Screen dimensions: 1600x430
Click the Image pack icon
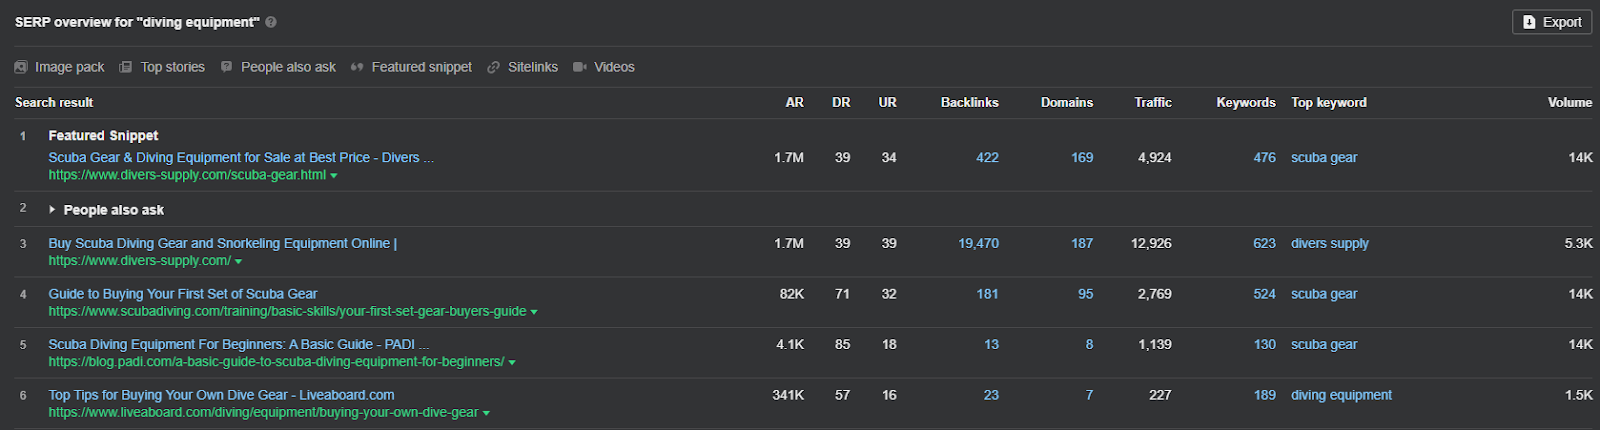tap(21, 67)
